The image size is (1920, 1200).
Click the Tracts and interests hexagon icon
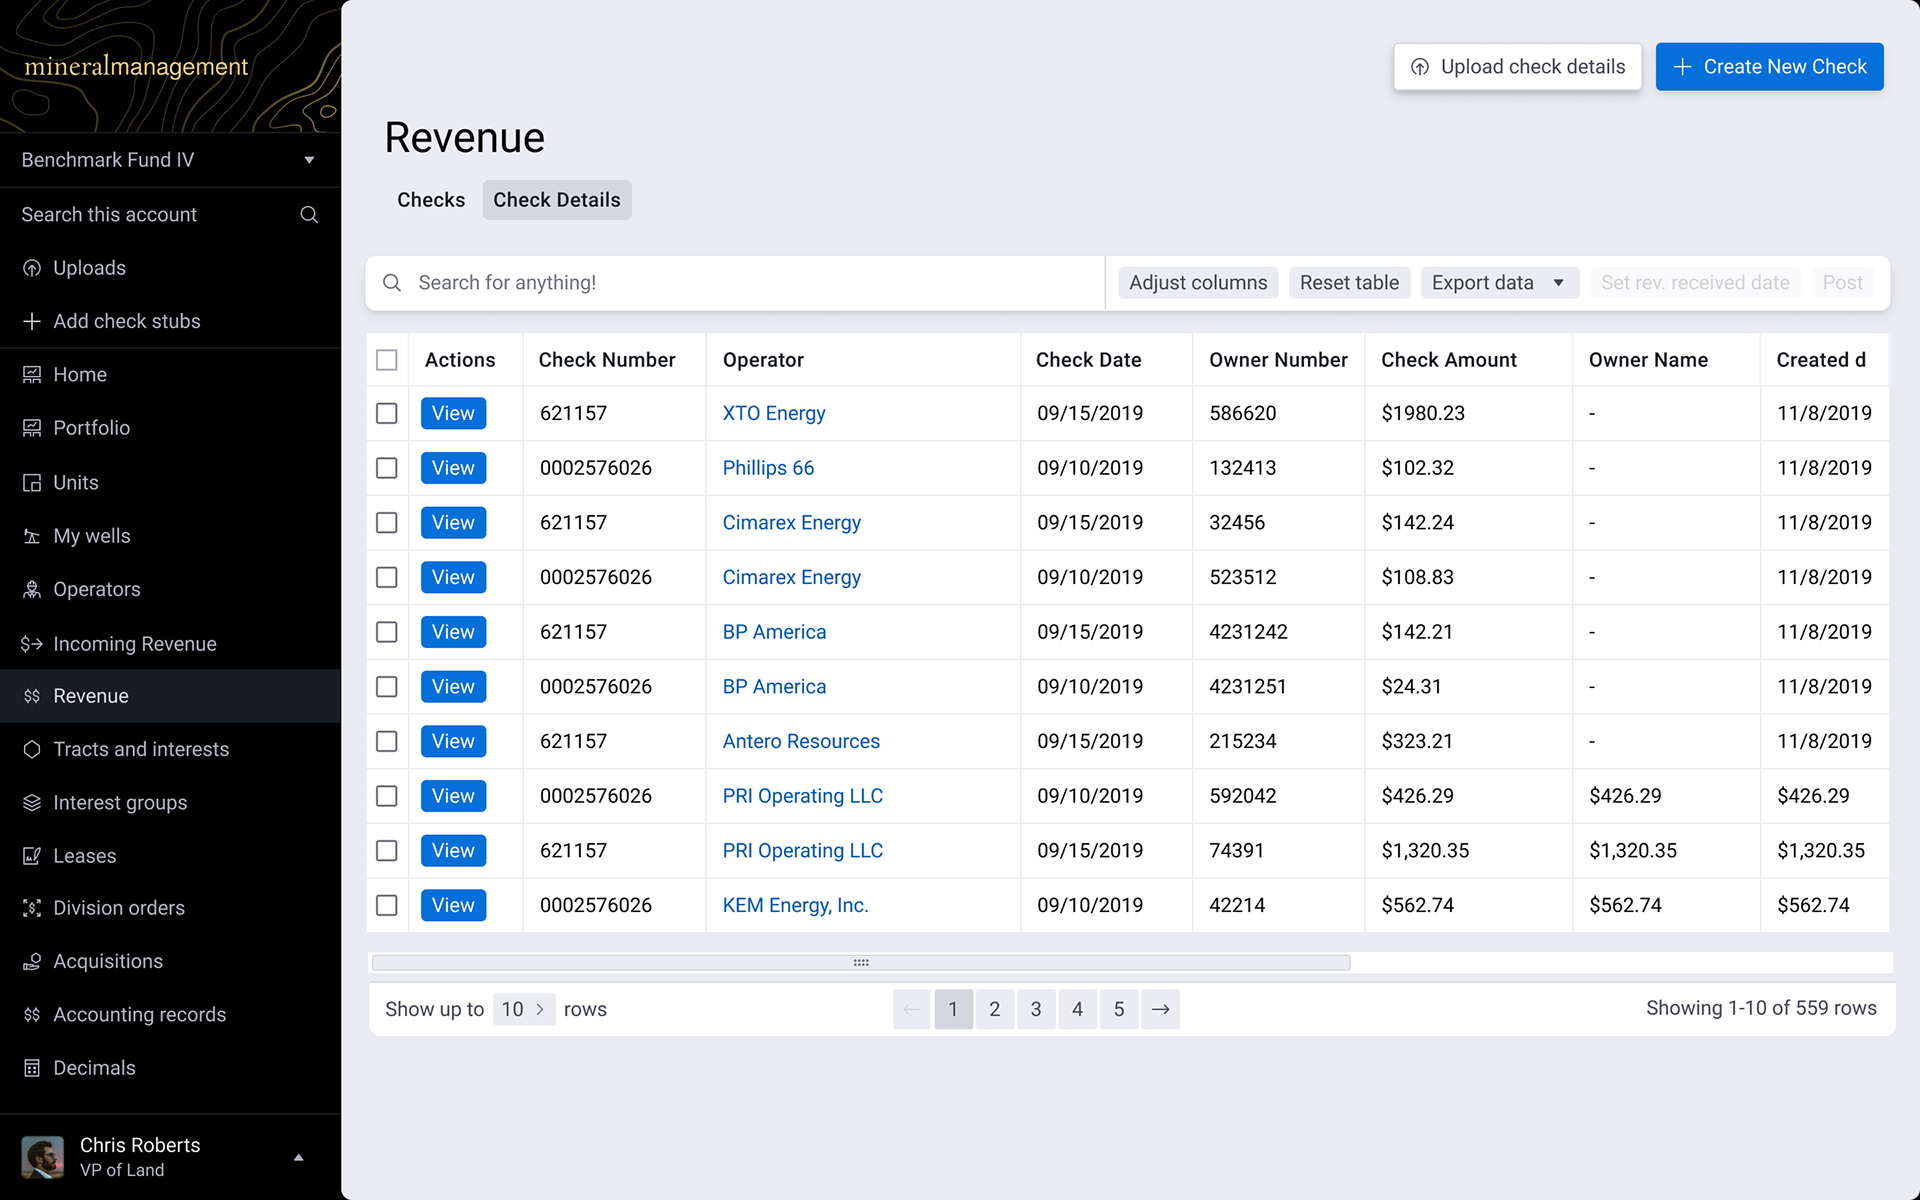[x=32, y=749]
